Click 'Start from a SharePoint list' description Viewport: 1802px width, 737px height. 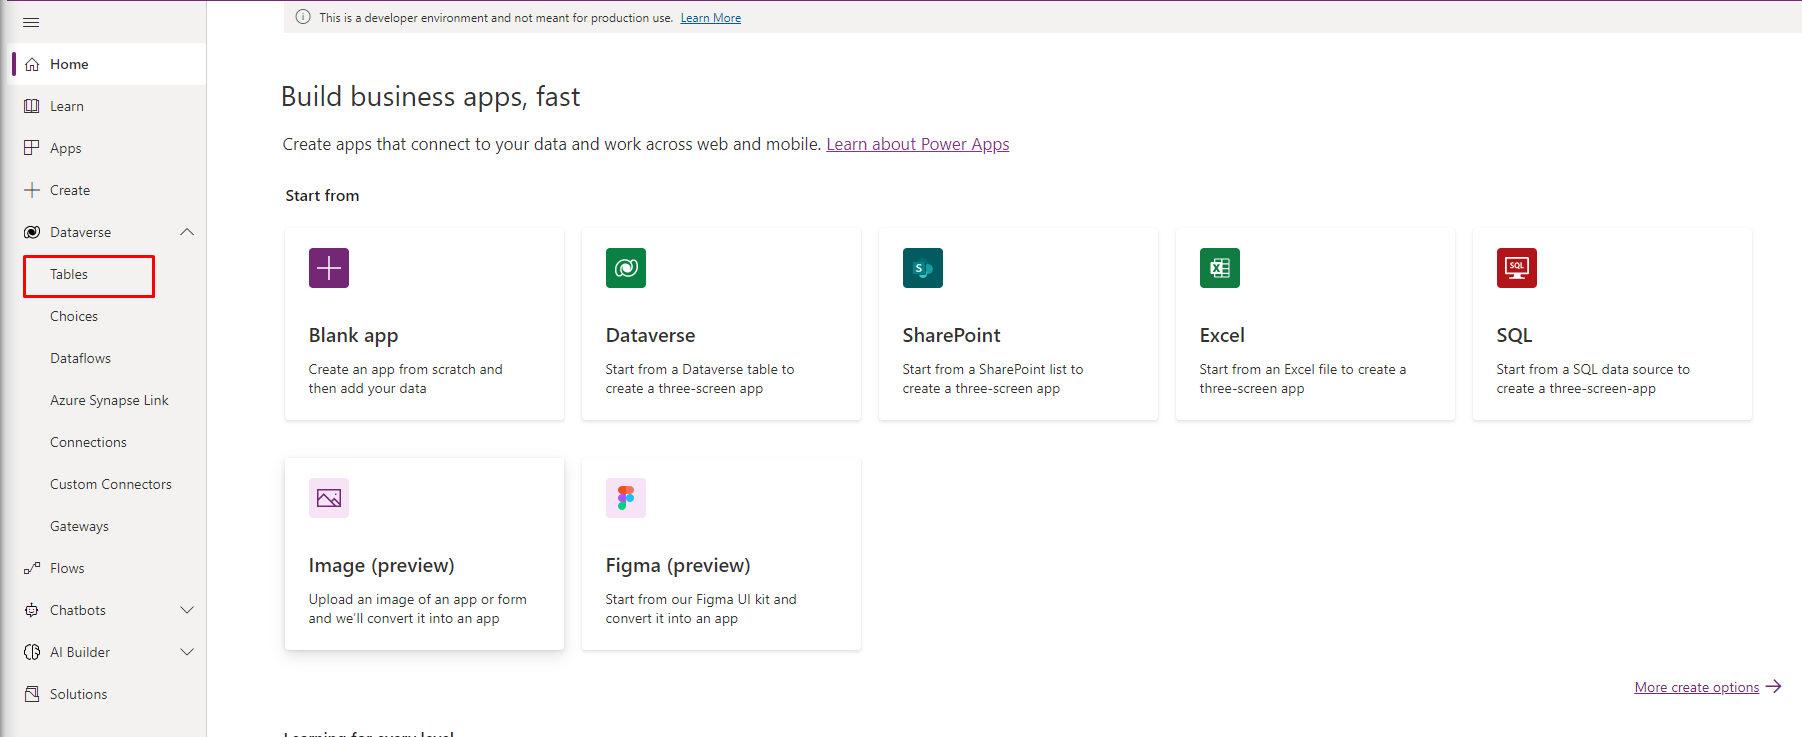pos(993,379)
